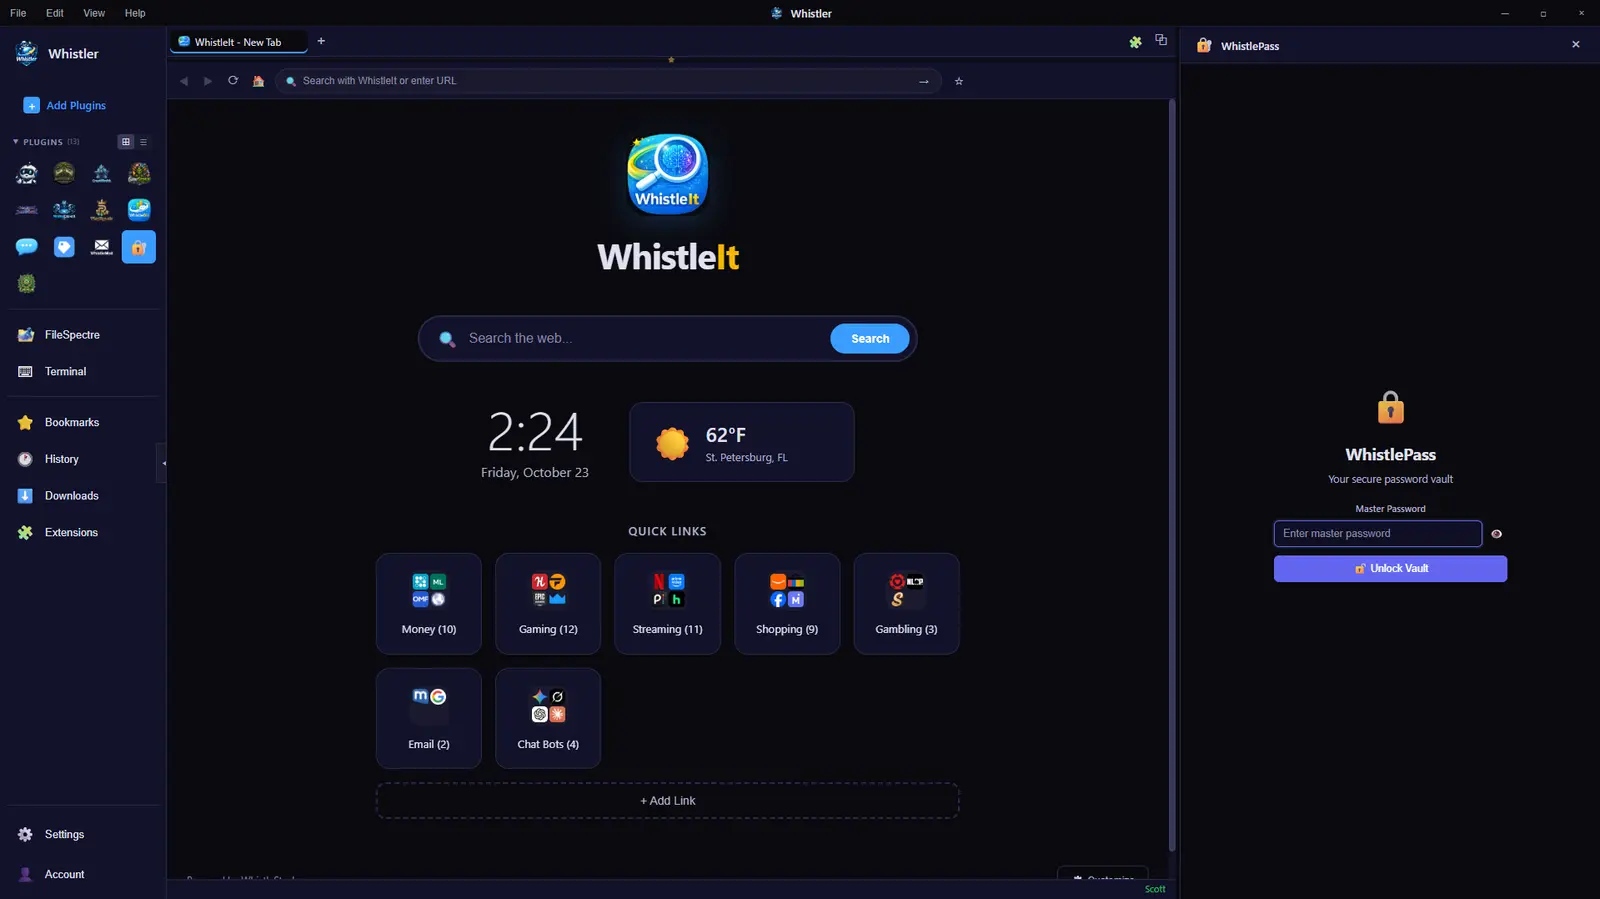Click Add Plugins

point(65,105)
